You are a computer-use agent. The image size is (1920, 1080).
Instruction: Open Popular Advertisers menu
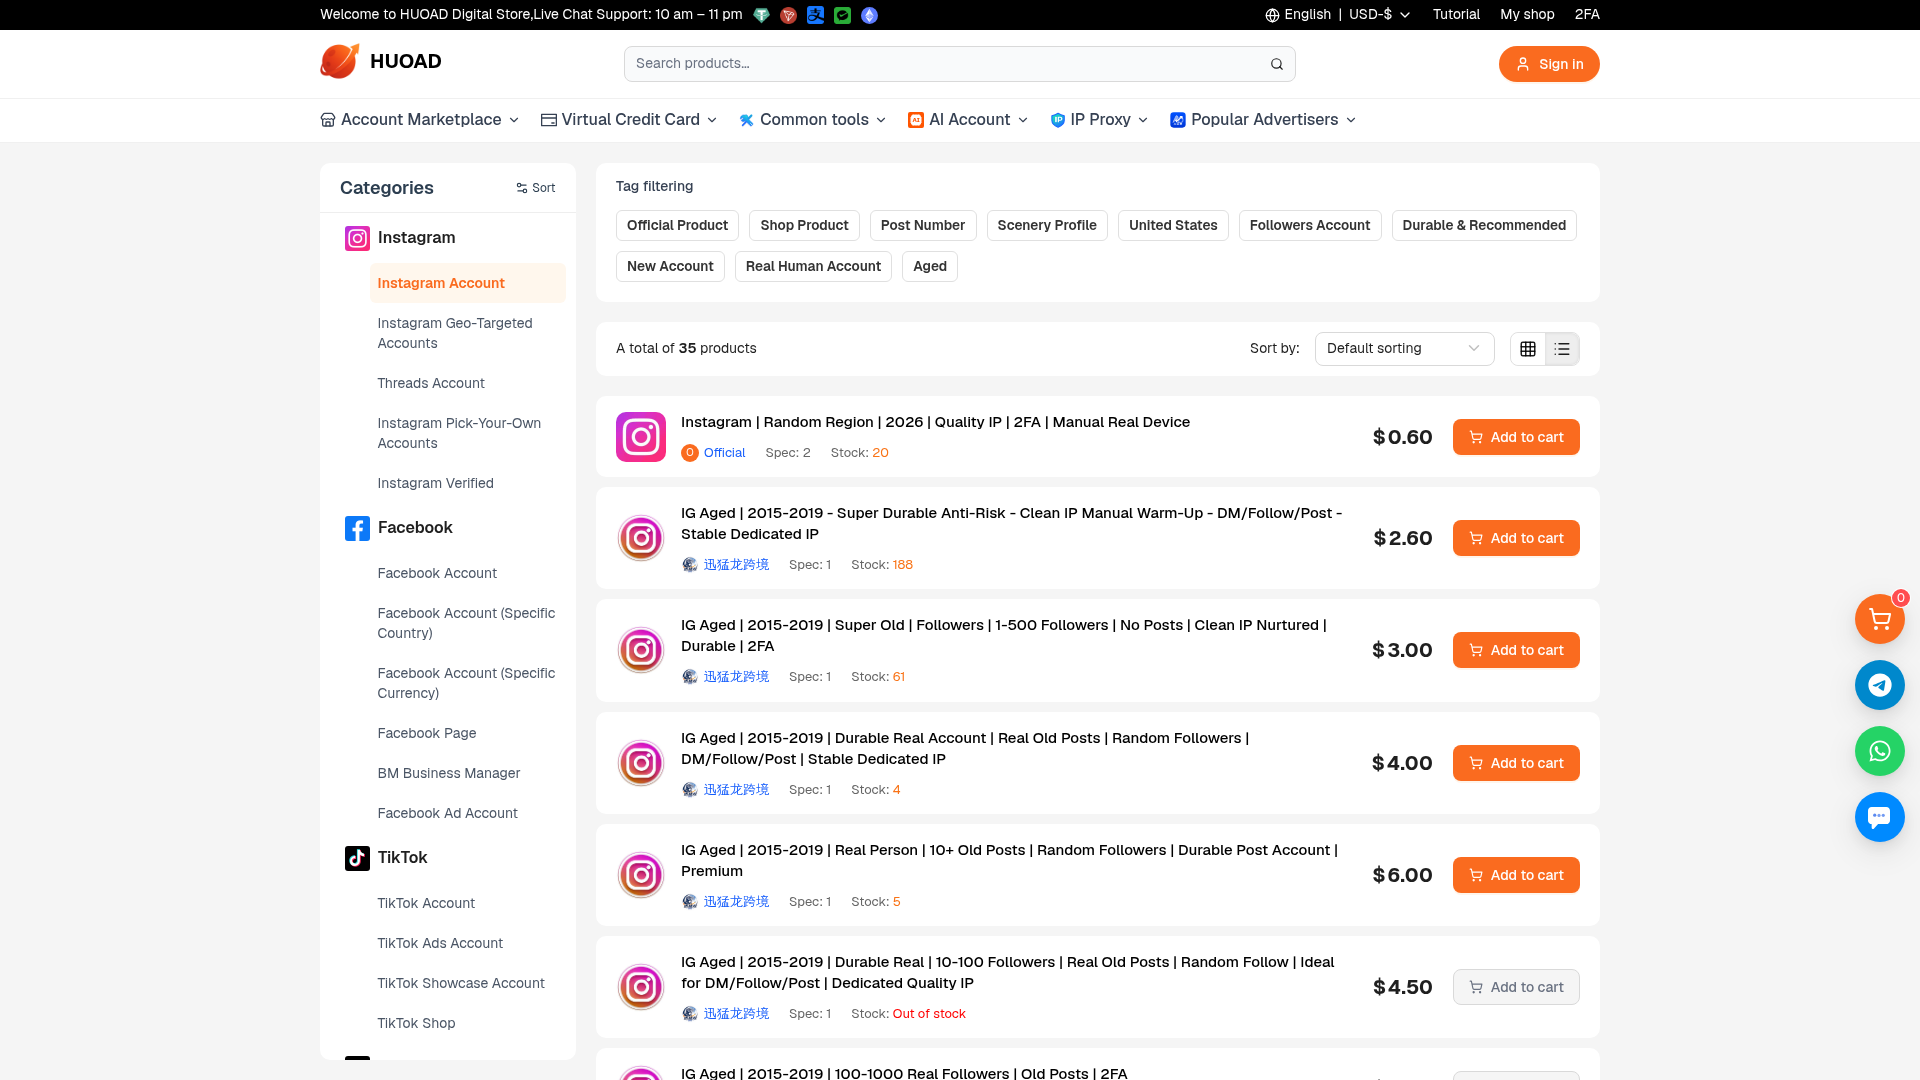point(1264,120)
